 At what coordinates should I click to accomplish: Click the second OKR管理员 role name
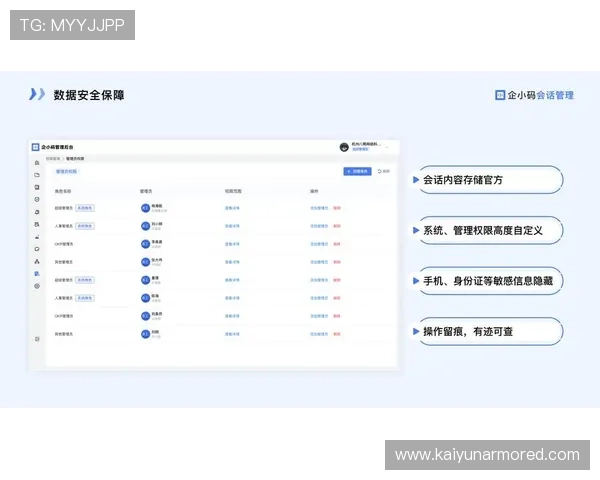64,316
